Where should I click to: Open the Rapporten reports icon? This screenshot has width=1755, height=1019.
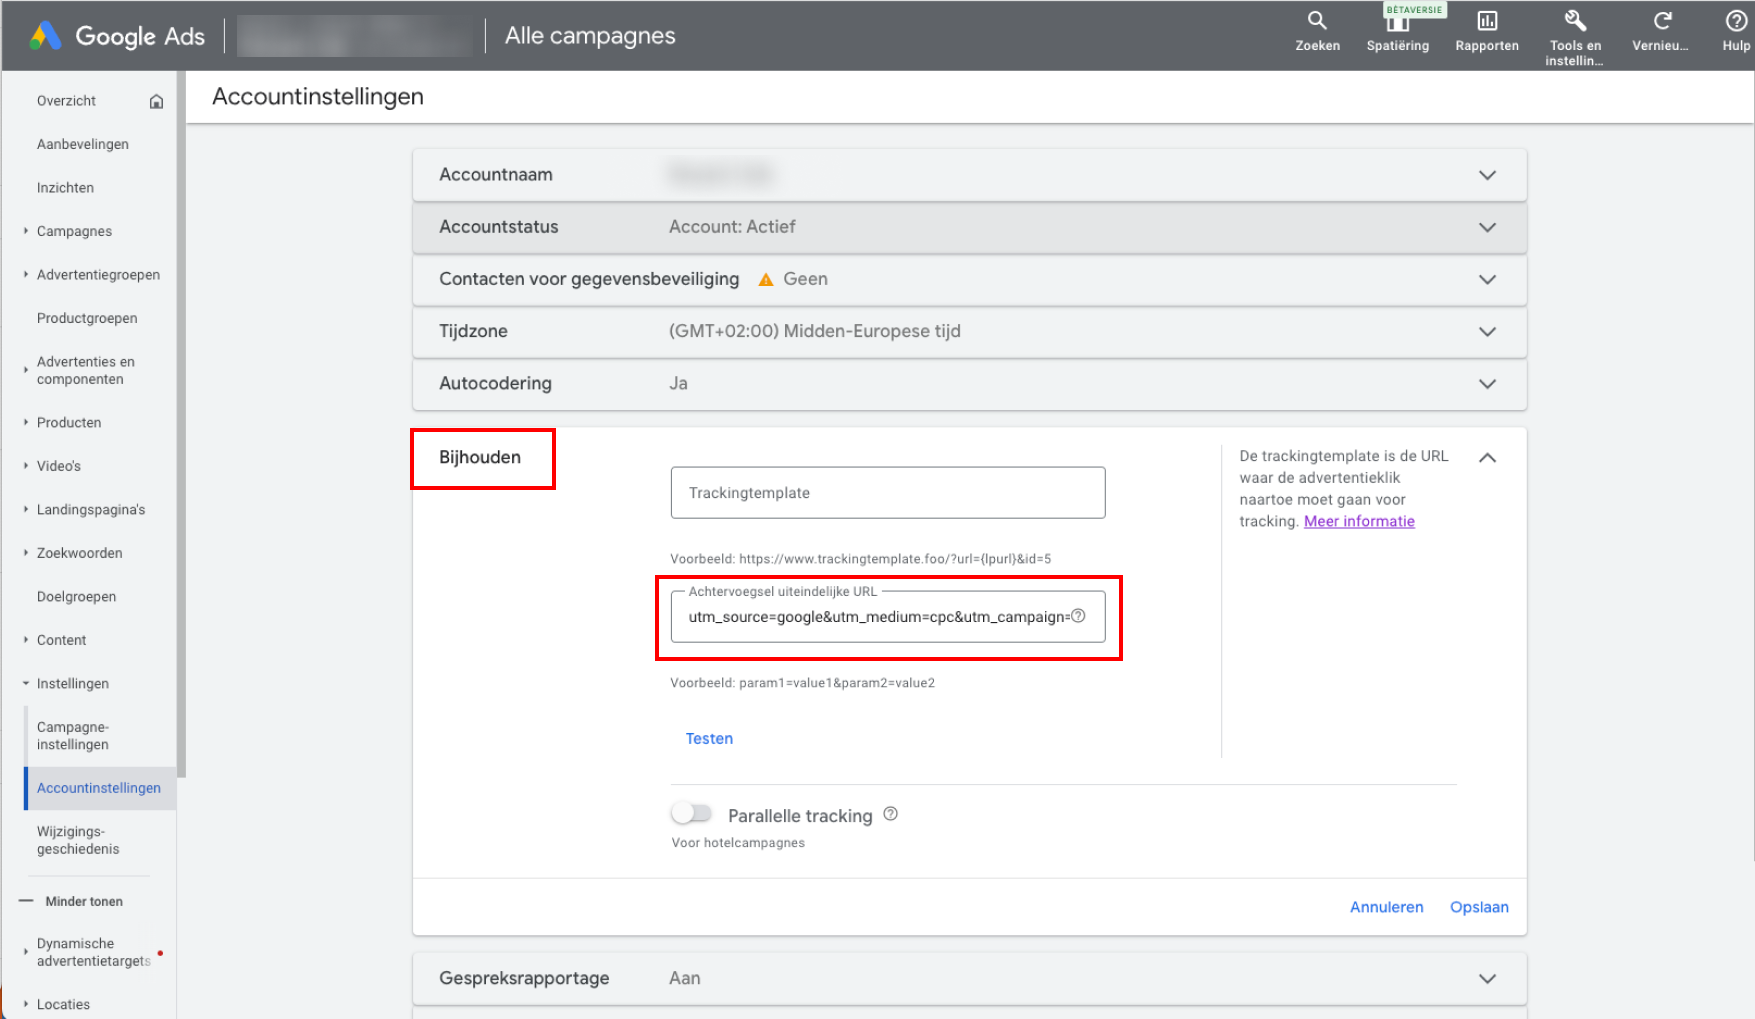1487,20
